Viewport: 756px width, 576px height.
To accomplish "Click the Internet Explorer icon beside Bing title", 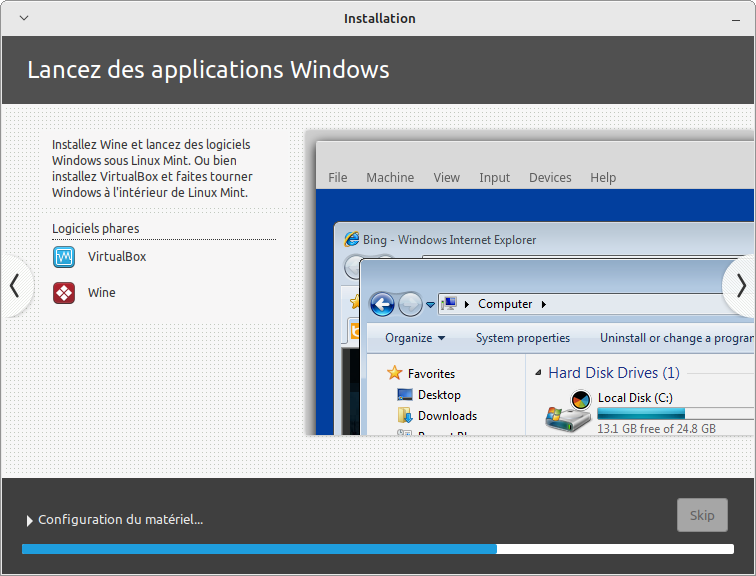I will click(351, 239).
